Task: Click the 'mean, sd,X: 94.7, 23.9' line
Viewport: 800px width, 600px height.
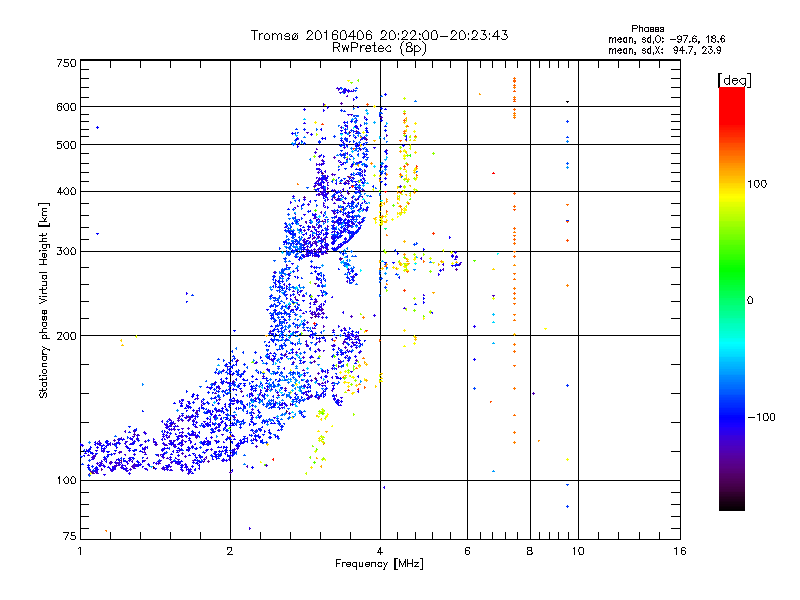Action: [x=664, y=51]
